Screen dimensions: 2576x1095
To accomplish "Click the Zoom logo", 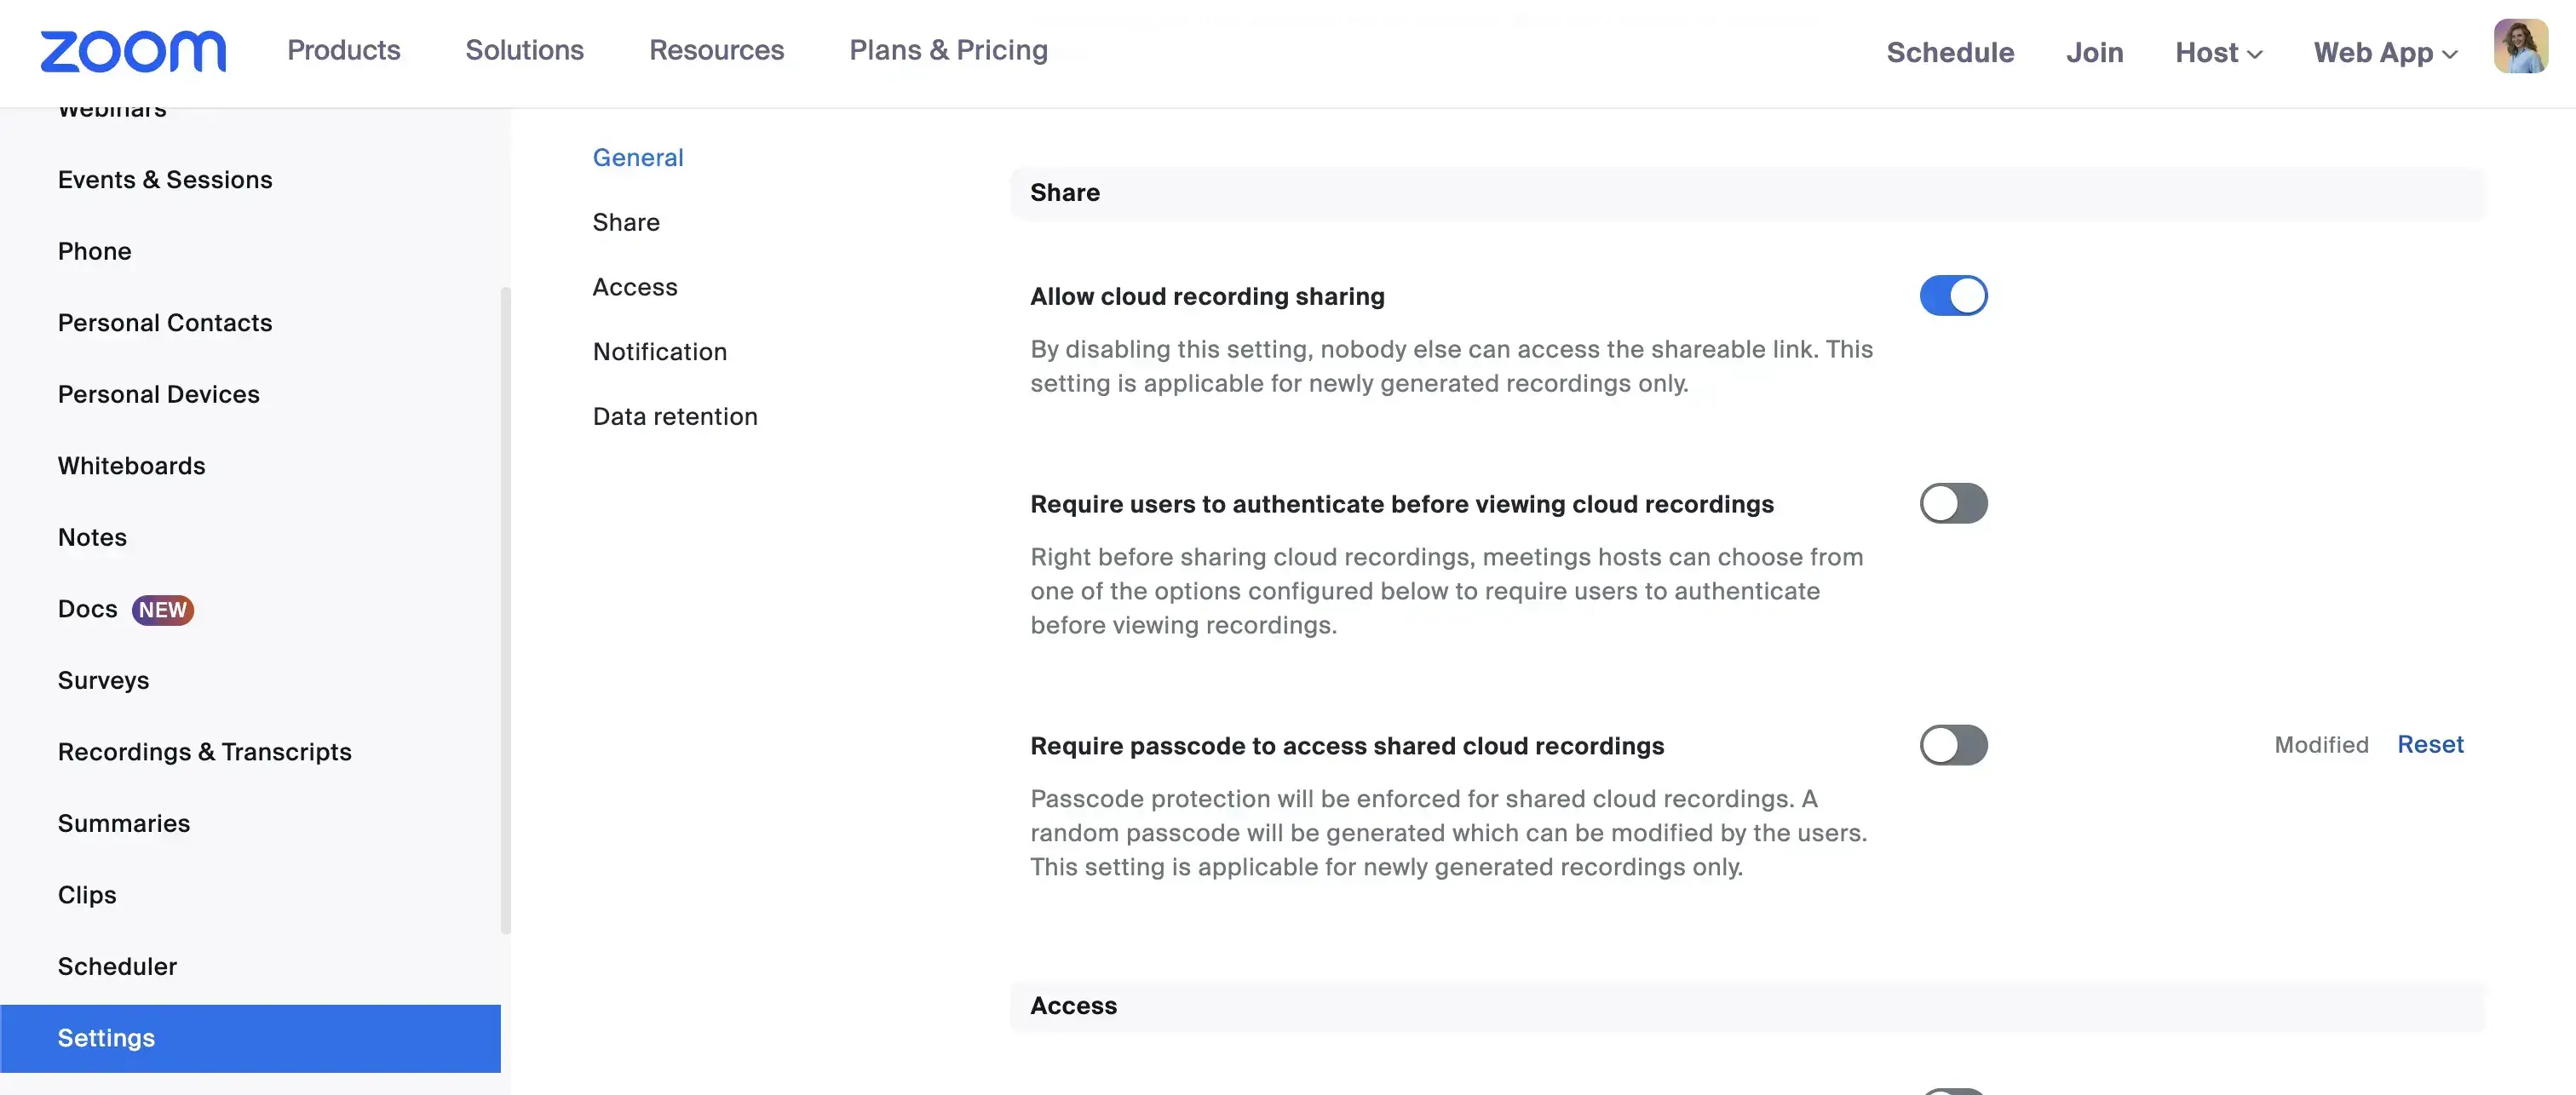I will [x=133, y=51].
